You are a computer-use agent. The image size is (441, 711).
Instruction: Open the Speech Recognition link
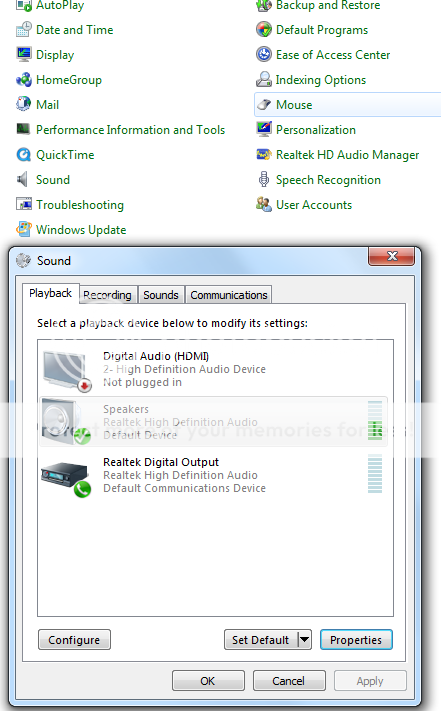328,180
